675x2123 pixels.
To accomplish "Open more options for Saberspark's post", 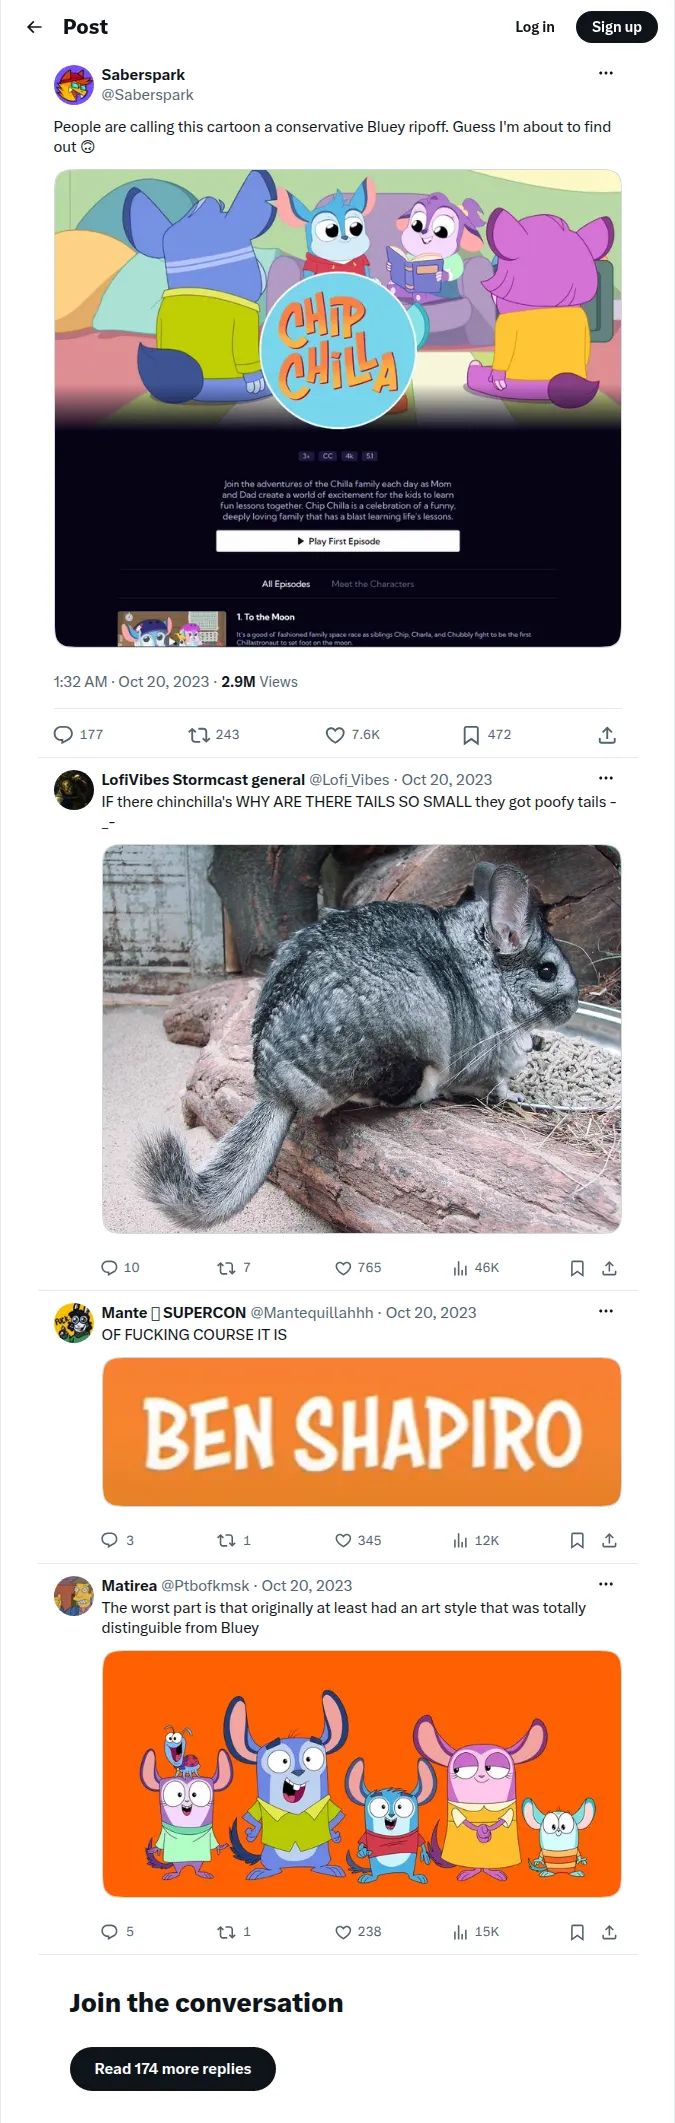I will pyautogui.click(x=606, y=74).
